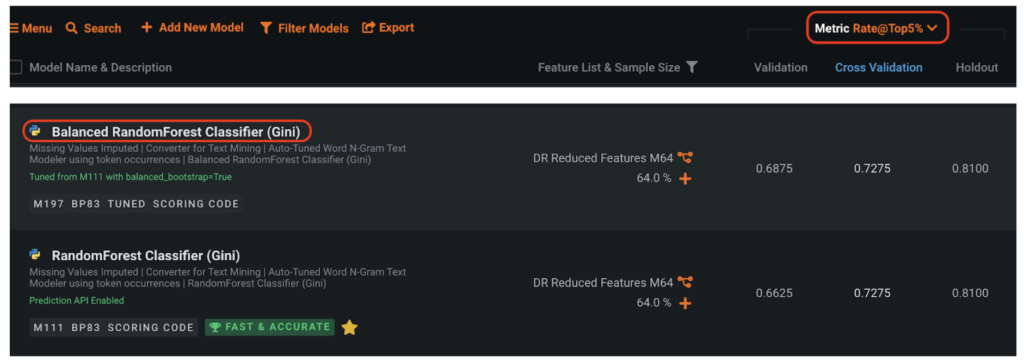The height and width of the screenshot is (362, 1024).
Task: Click the Add New Model plus icon
Action: [x=146, y=27]
